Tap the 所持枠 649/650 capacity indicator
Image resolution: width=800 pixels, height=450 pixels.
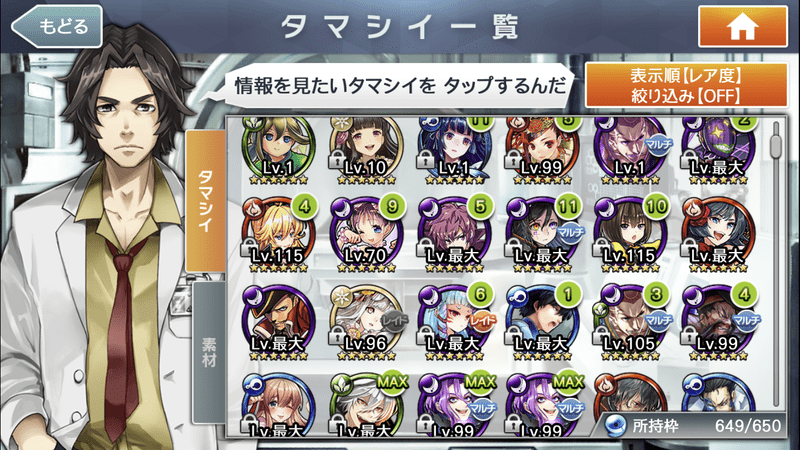pos(694,426)
